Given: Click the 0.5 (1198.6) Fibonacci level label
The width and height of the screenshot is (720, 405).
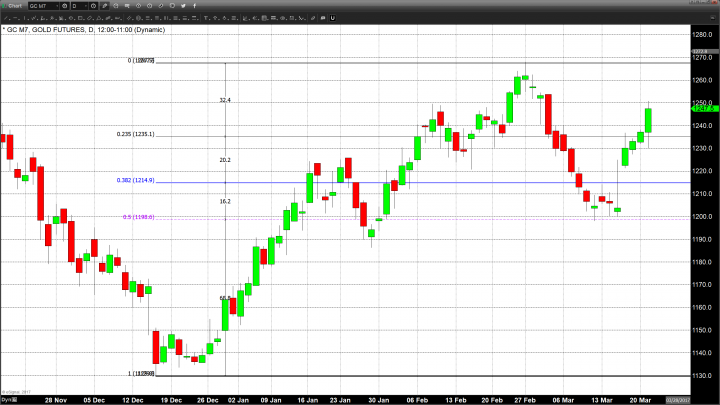Looking at the screenshot, I should (x=138, y=217).
